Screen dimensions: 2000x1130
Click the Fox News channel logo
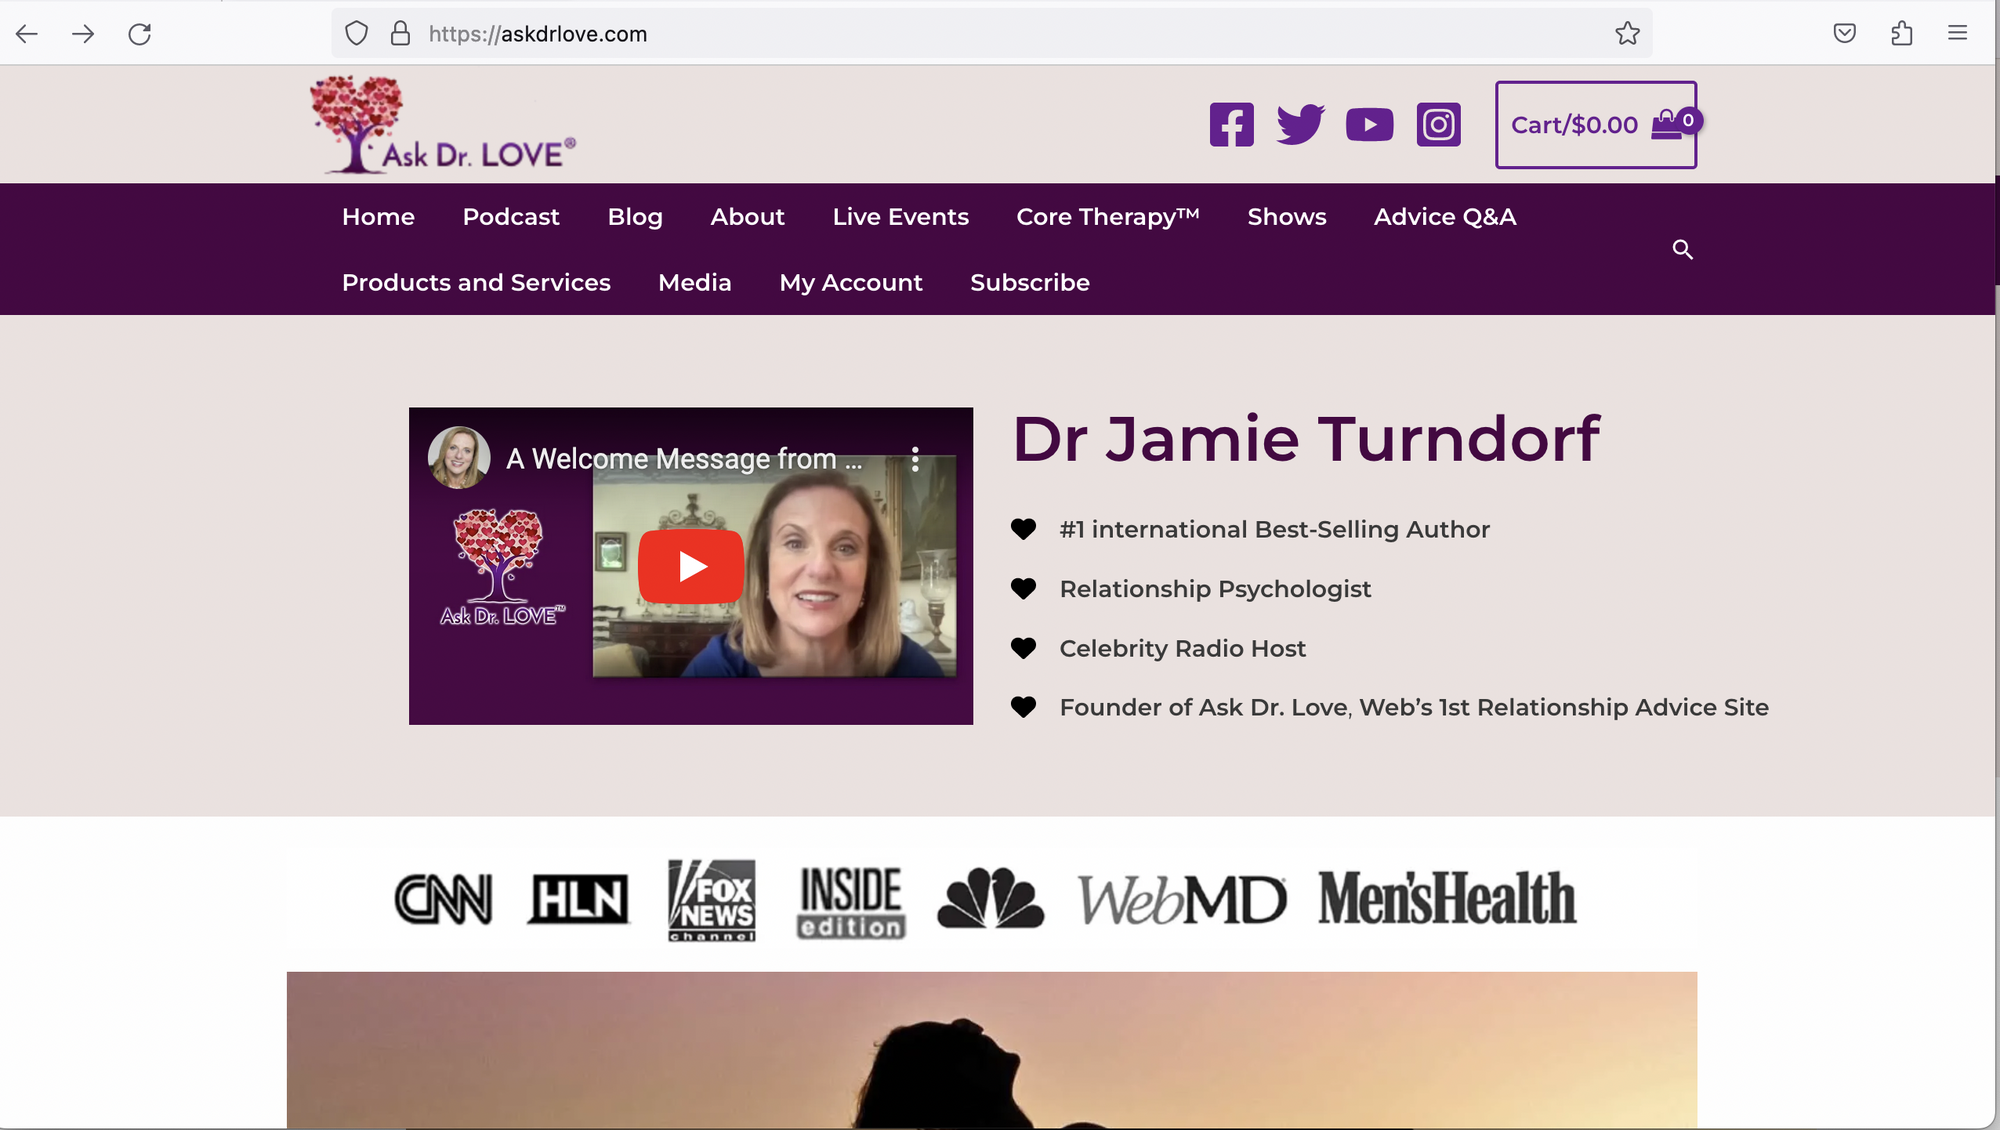(712, 900)
